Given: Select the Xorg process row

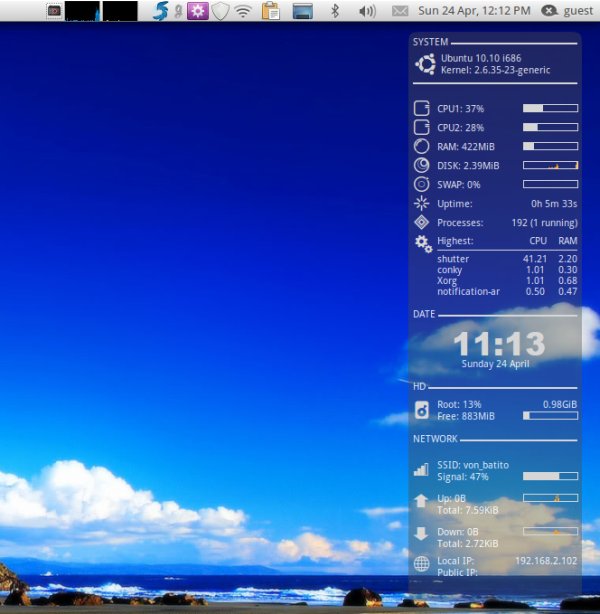Looking at the screenshot, I should tap(507, 281).
